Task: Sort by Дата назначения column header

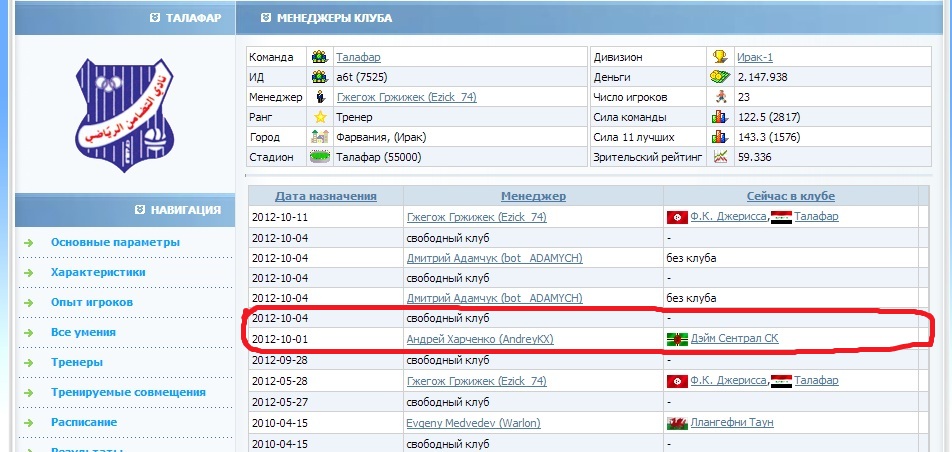Action: pos(325,196)
